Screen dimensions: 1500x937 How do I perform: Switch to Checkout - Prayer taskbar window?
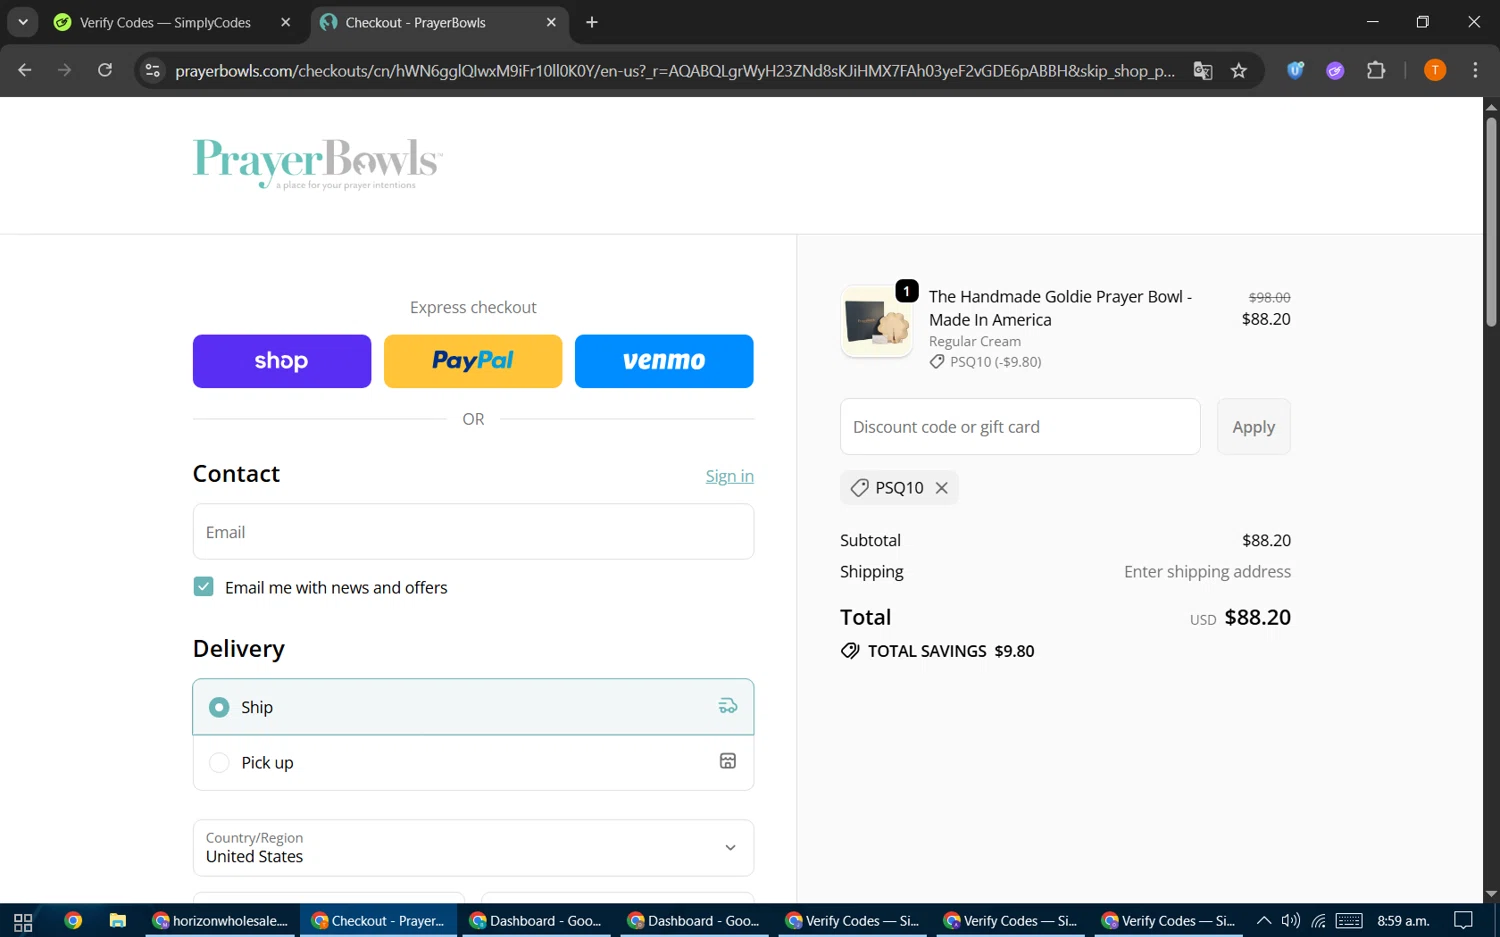[x=379, y=921]
